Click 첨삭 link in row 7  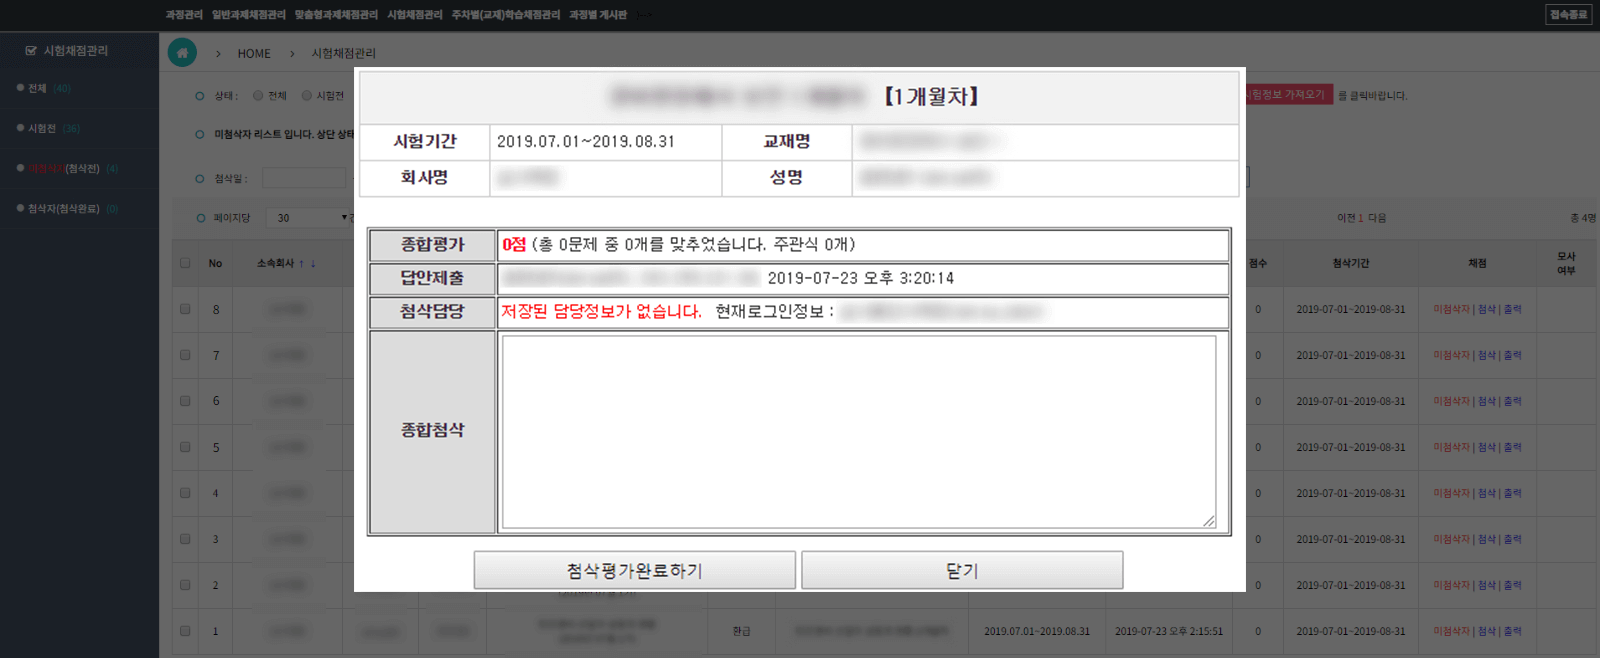coord(1487,356)
